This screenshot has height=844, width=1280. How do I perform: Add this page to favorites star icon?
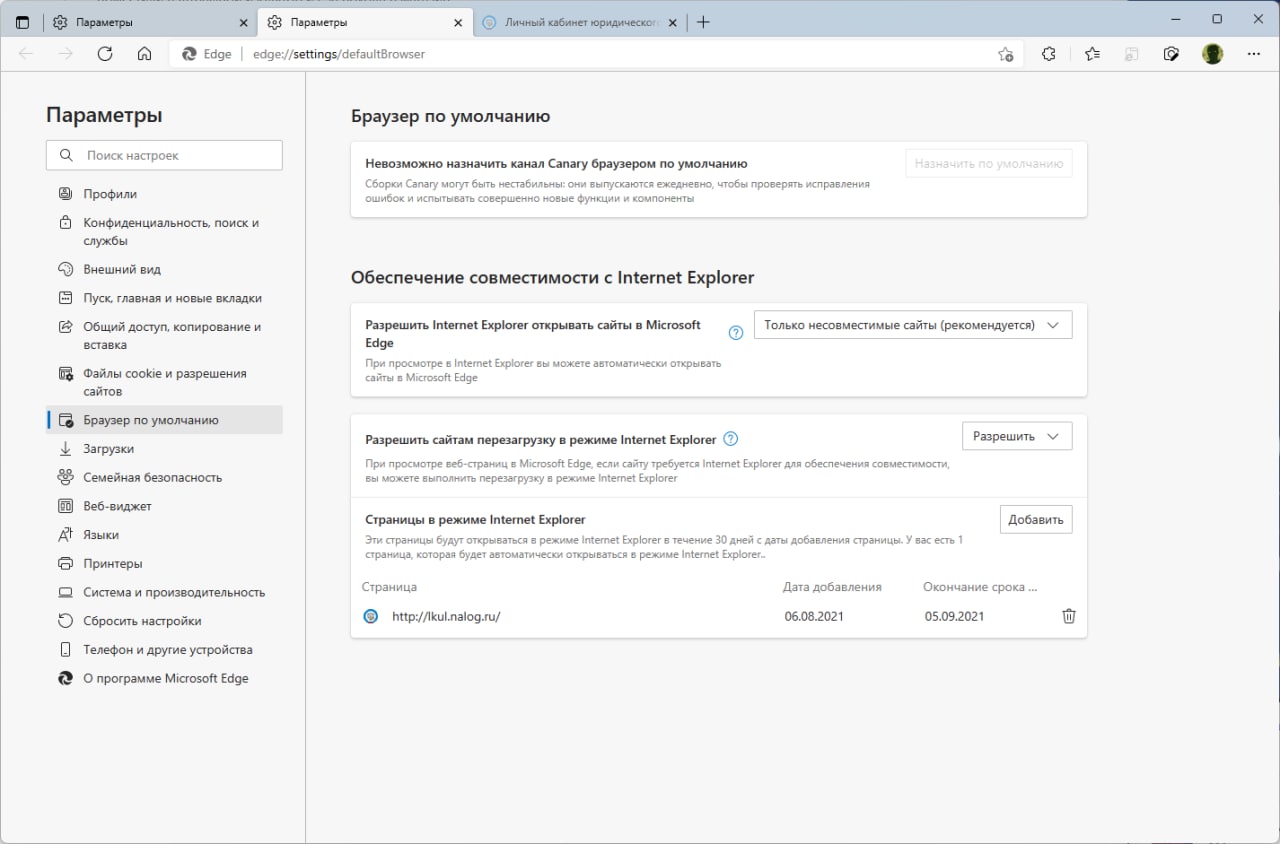coord(1006,54)
